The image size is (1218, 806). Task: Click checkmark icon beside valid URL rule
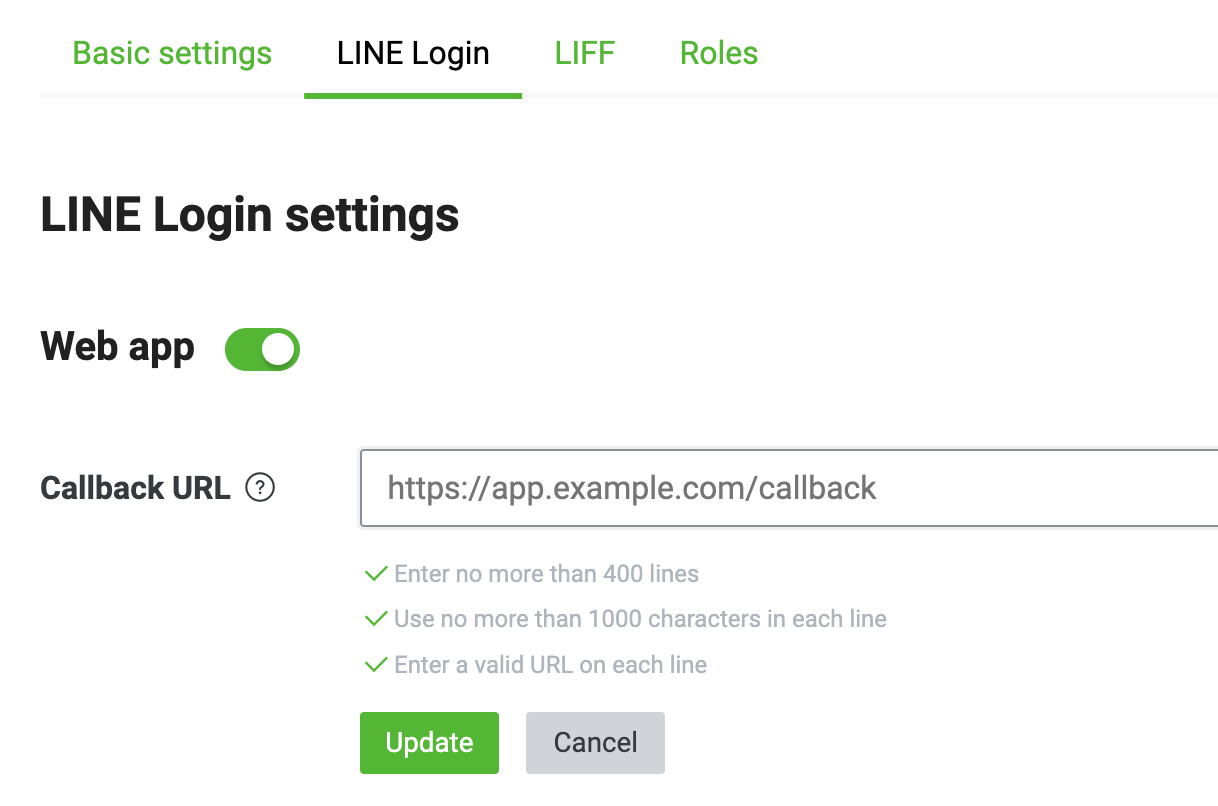coord(376,664)
